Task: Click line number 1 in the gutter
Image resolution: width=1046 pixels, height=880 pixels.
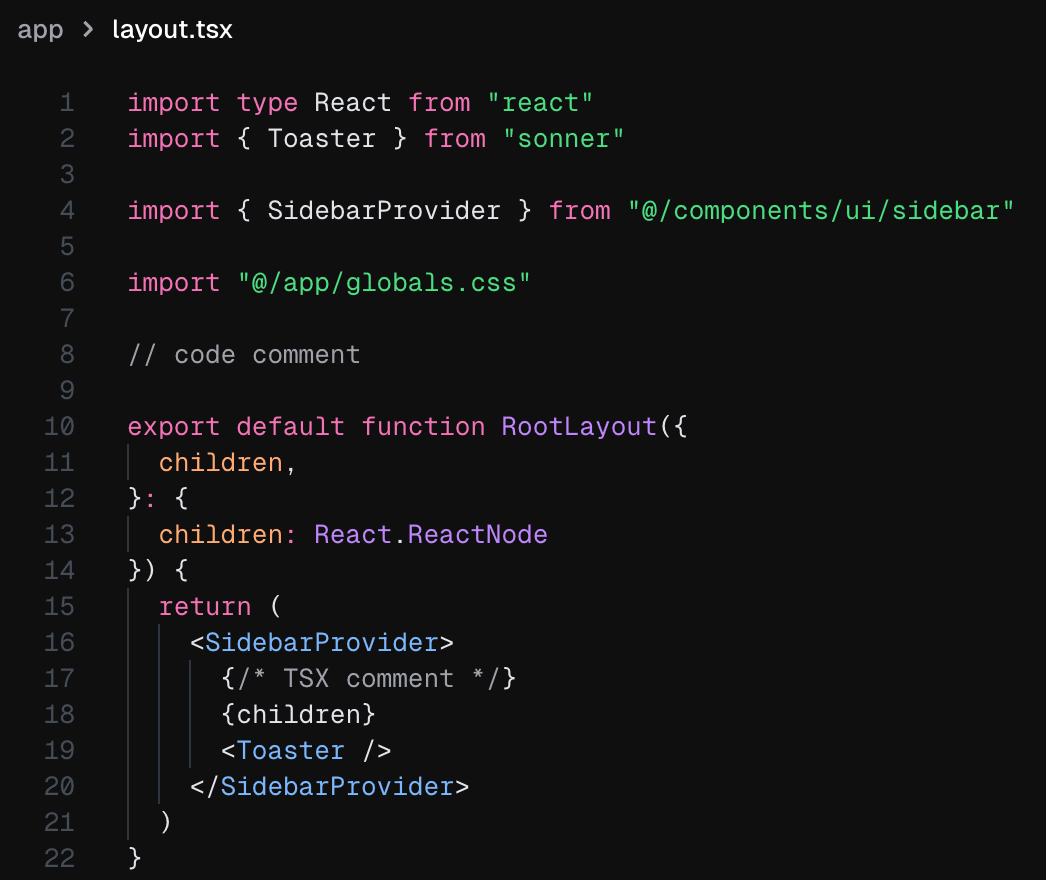Action: (x=66, y=102)
